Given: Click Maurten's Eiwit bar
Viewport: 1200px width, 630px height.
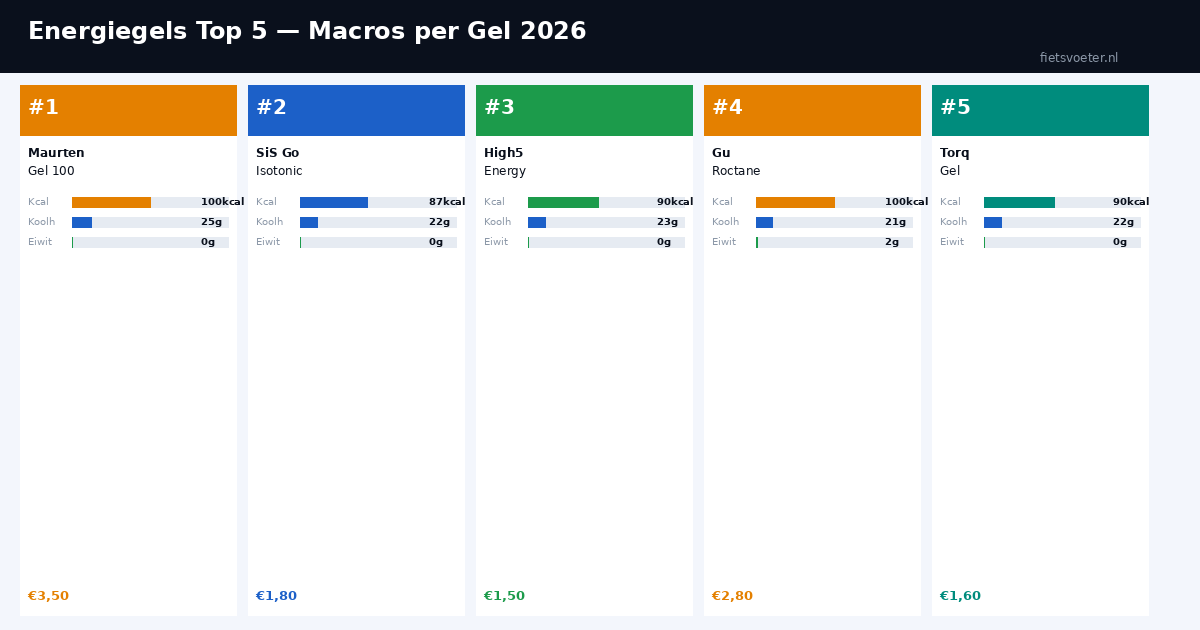Looking at the screenshot, I should pyautogui.click(x=150, y=242).
